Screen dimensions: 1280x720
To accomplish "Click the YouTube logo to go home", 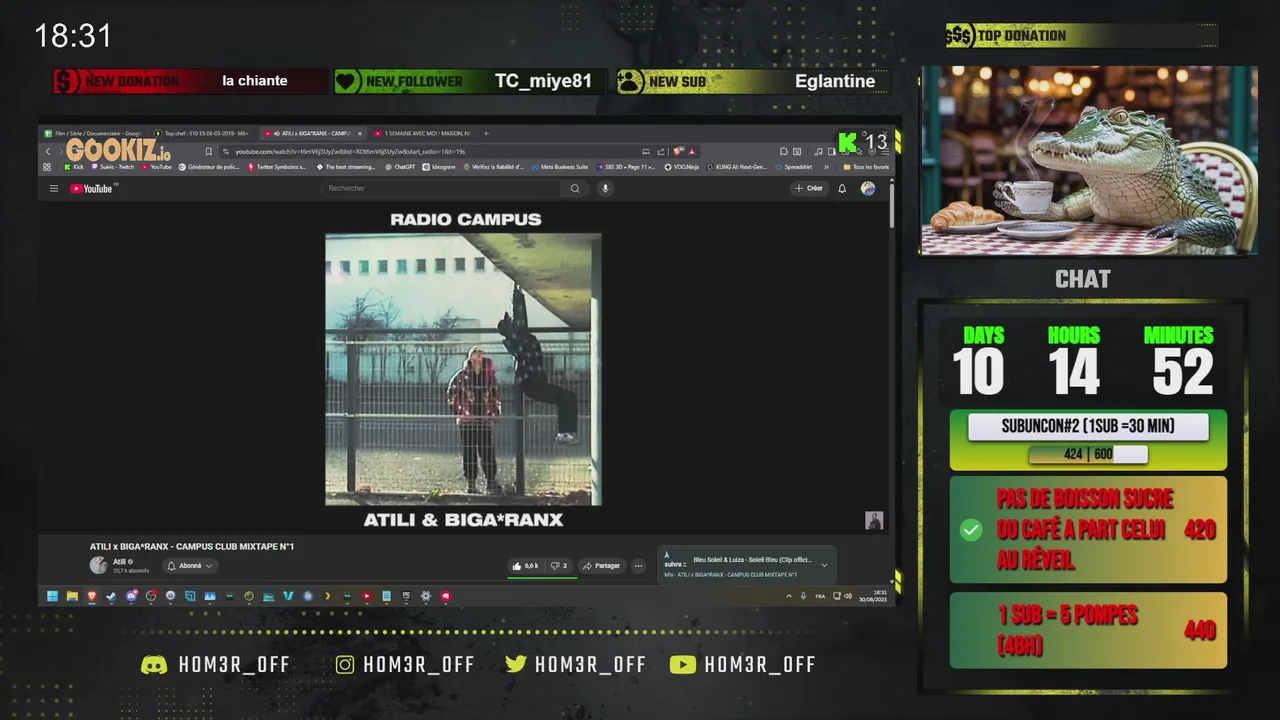I will tap(91, 188).
